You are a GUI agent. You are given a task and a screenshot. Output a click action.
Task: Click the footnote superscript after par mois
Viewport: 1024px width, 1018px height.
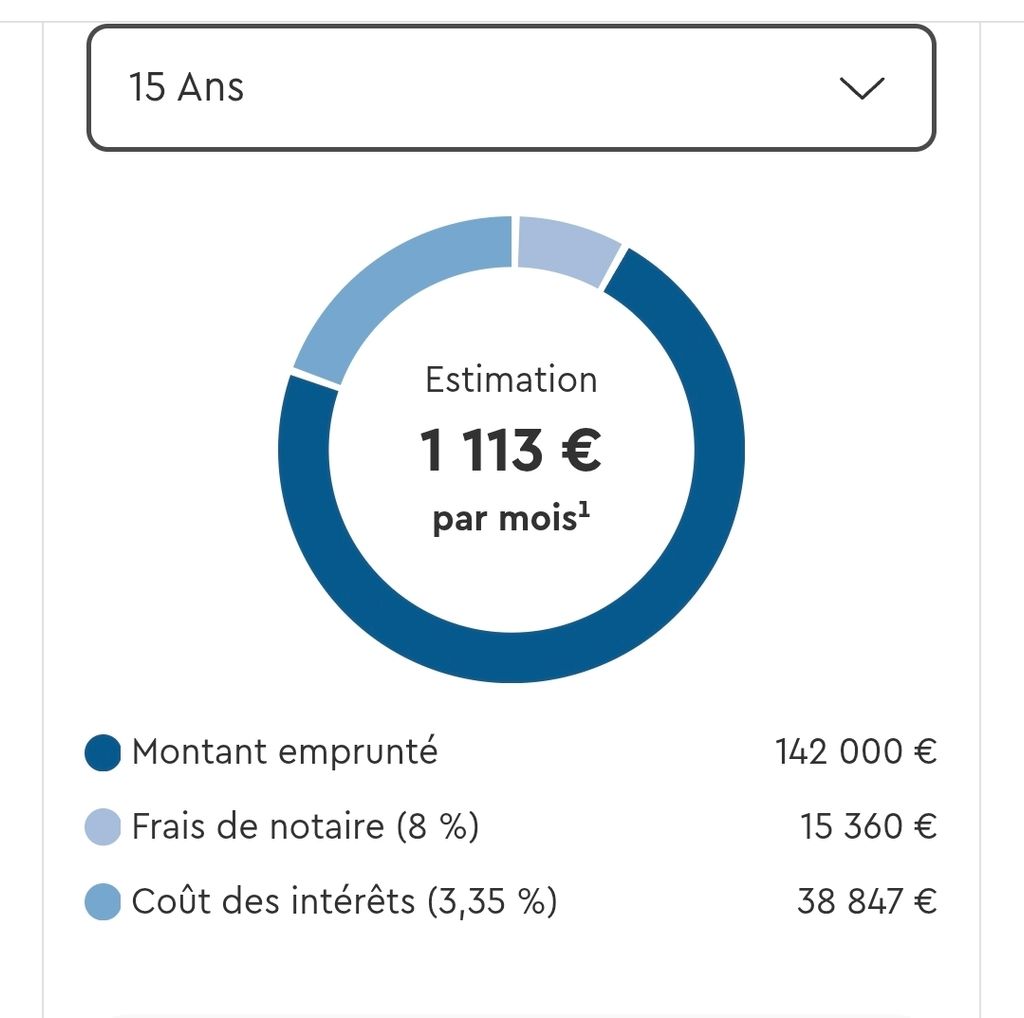(x=584, y=508)
